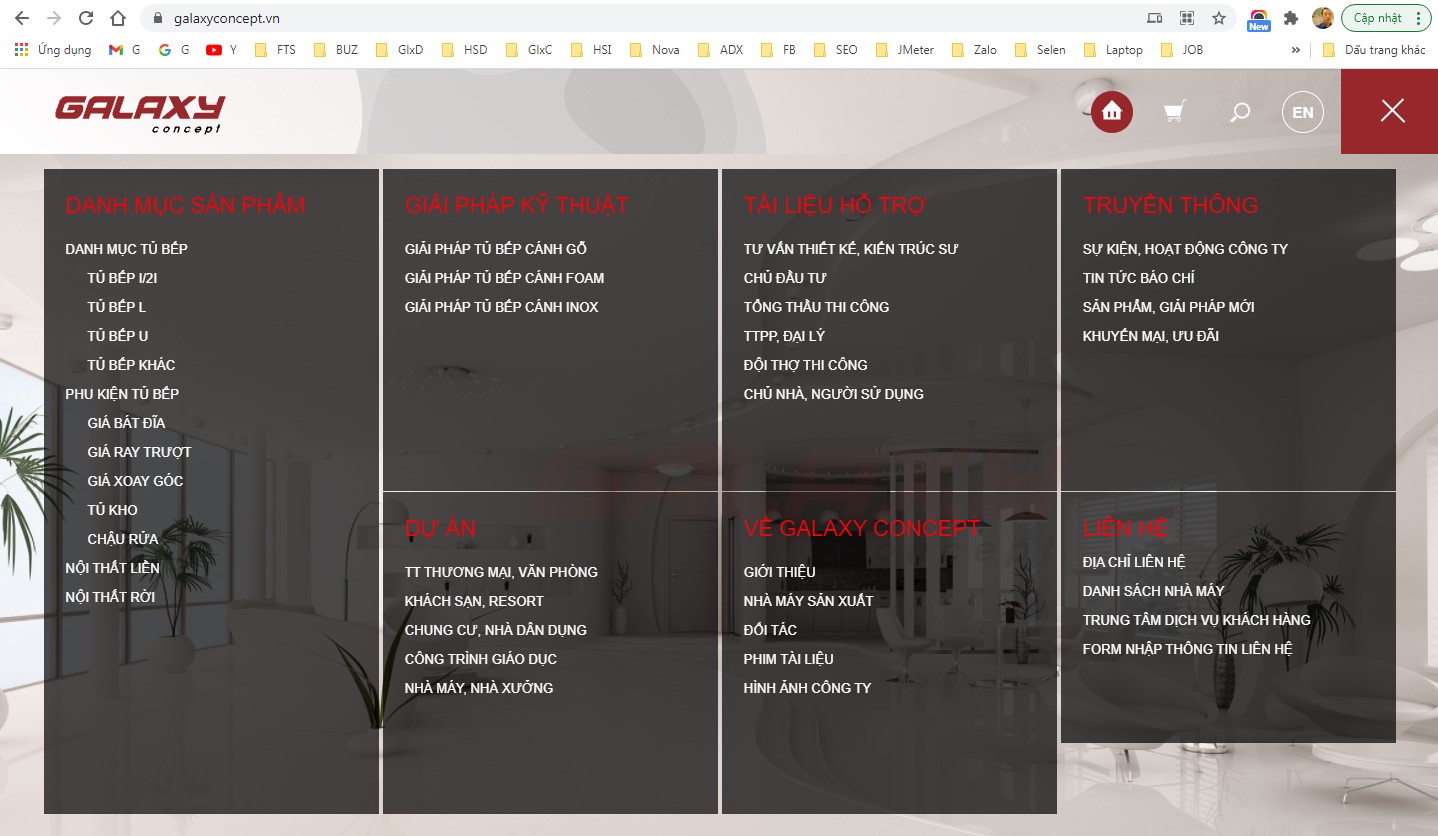Open TỦ KHO link
1438x836 pixels.
[112, 510]
